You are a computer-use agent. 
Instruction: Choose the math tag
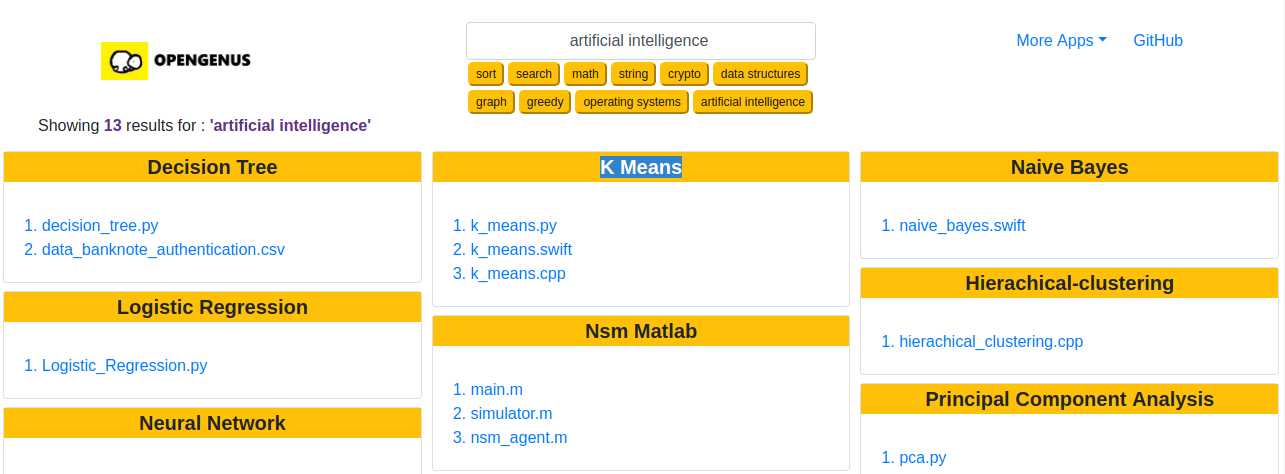(x=585, y=74)
